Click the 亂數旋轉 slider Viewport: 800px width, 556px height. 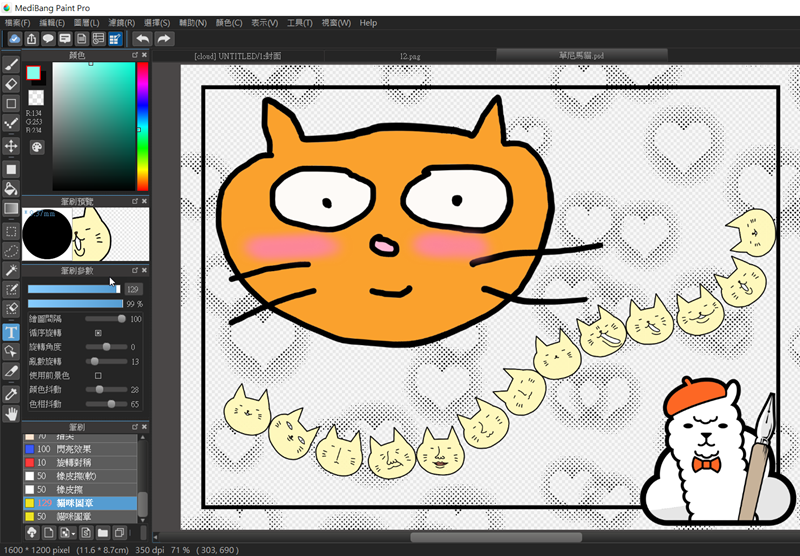click(x=106, y=361)
